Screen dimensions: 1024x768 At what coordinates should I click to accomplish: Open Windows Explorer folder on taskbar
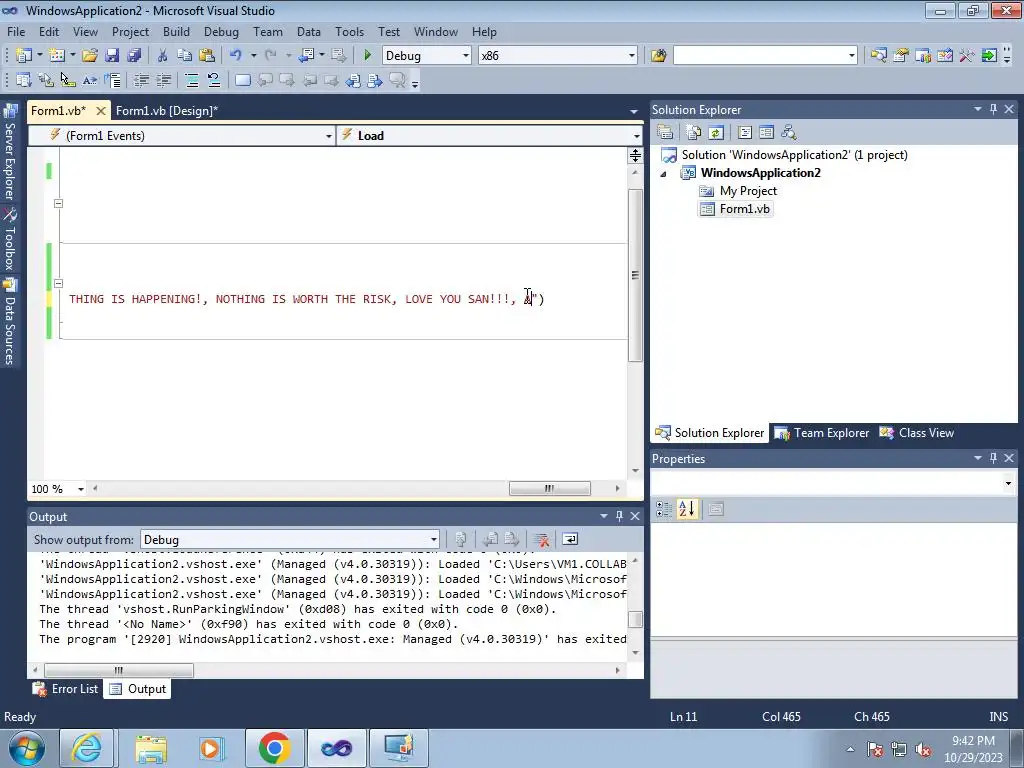click(x=151, y=748)
